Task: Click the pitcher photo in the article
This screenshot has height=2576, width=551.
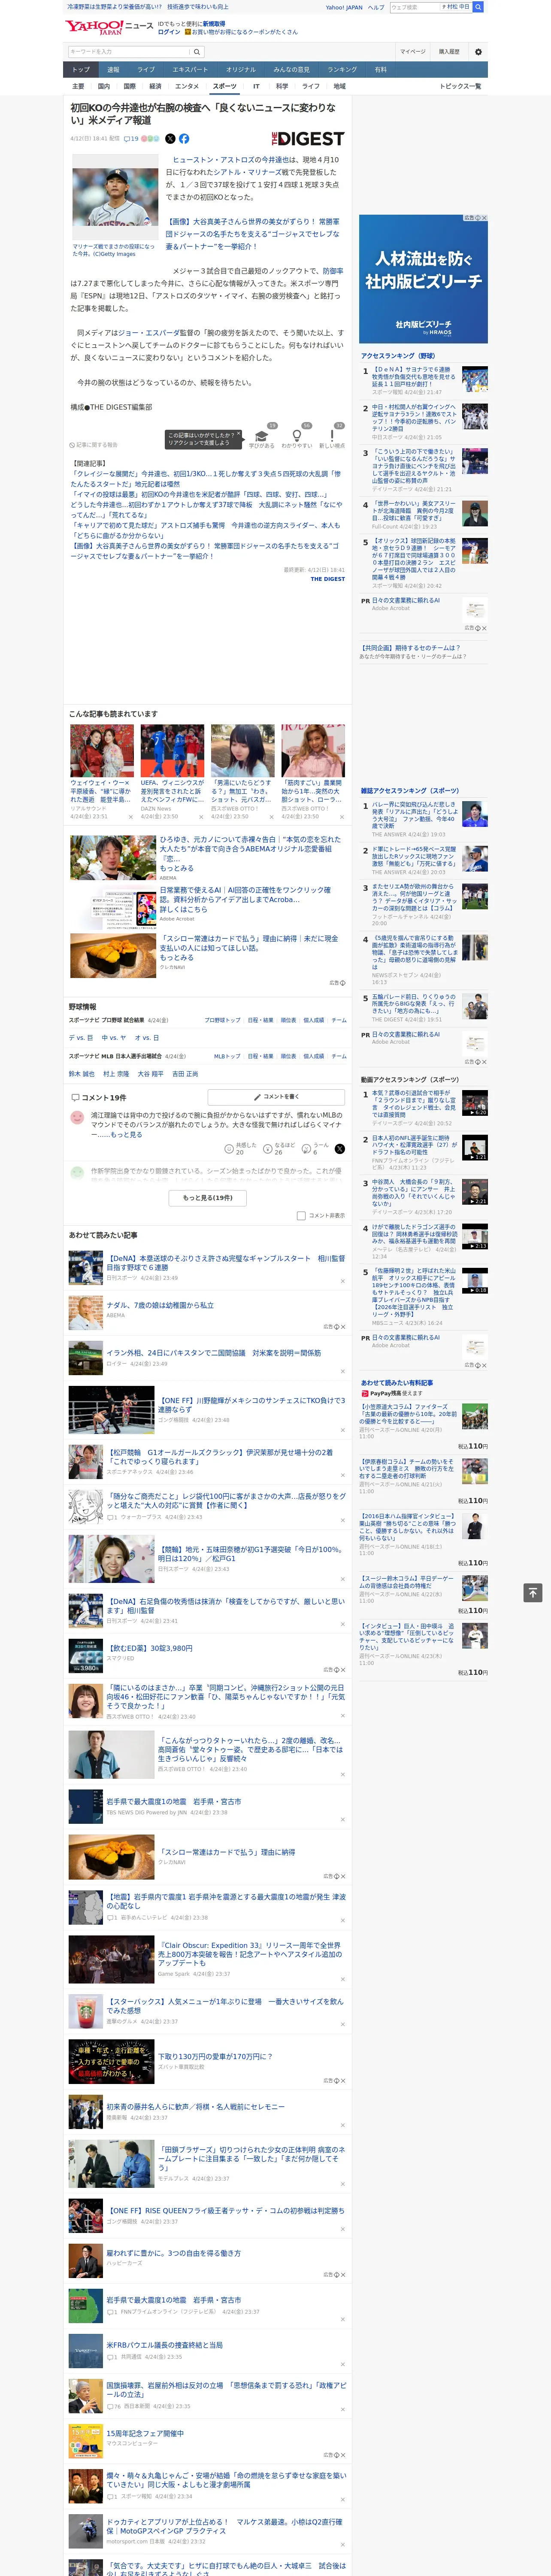Action: (114, 197)
